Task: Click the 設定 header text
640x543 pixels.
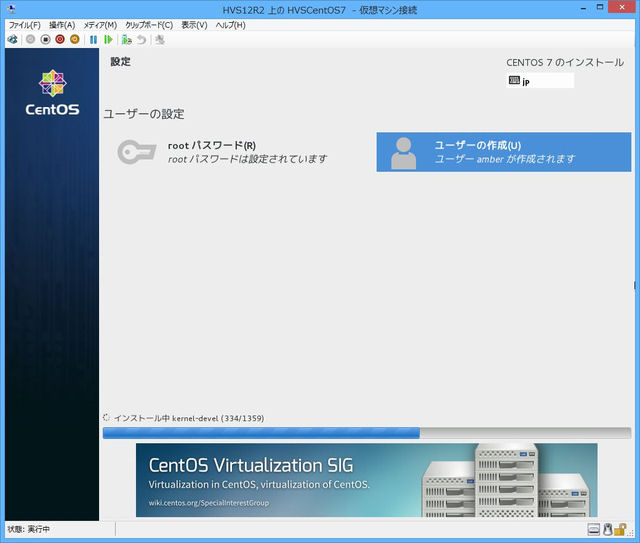Action: point(120,62)
